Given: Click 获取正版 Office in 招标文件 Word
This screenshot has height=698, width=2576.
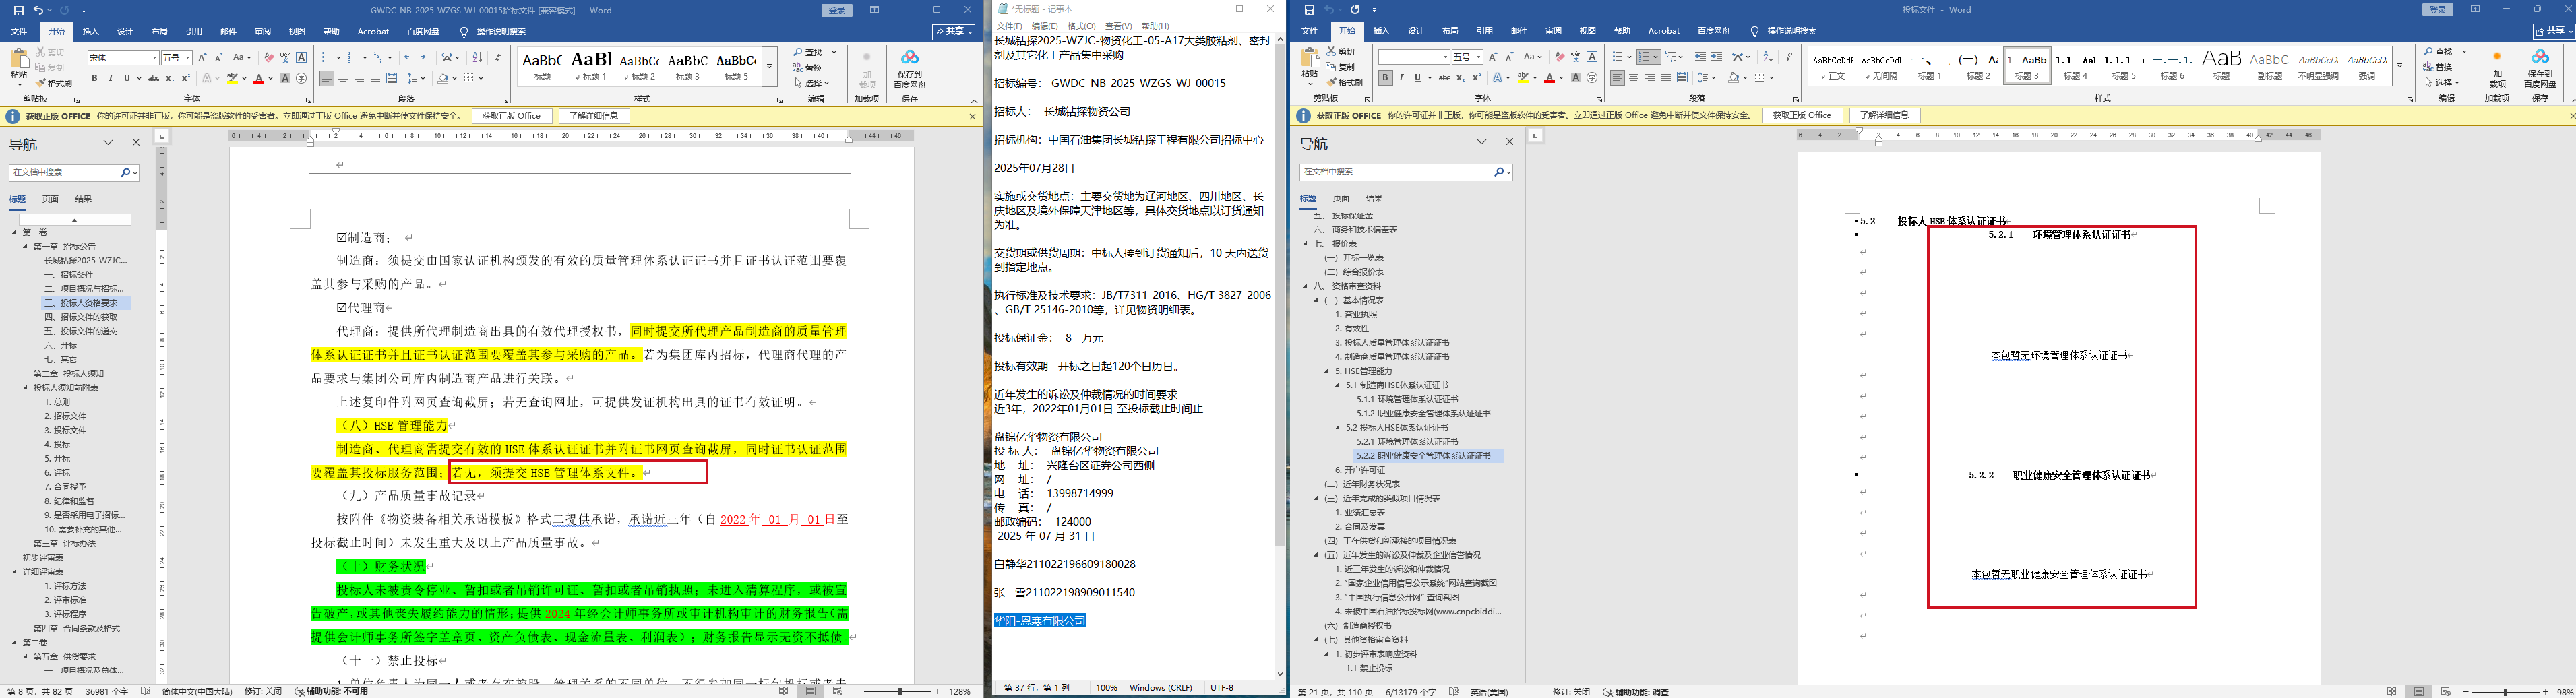Looking at the screenshot, I should tap(511, 116).
